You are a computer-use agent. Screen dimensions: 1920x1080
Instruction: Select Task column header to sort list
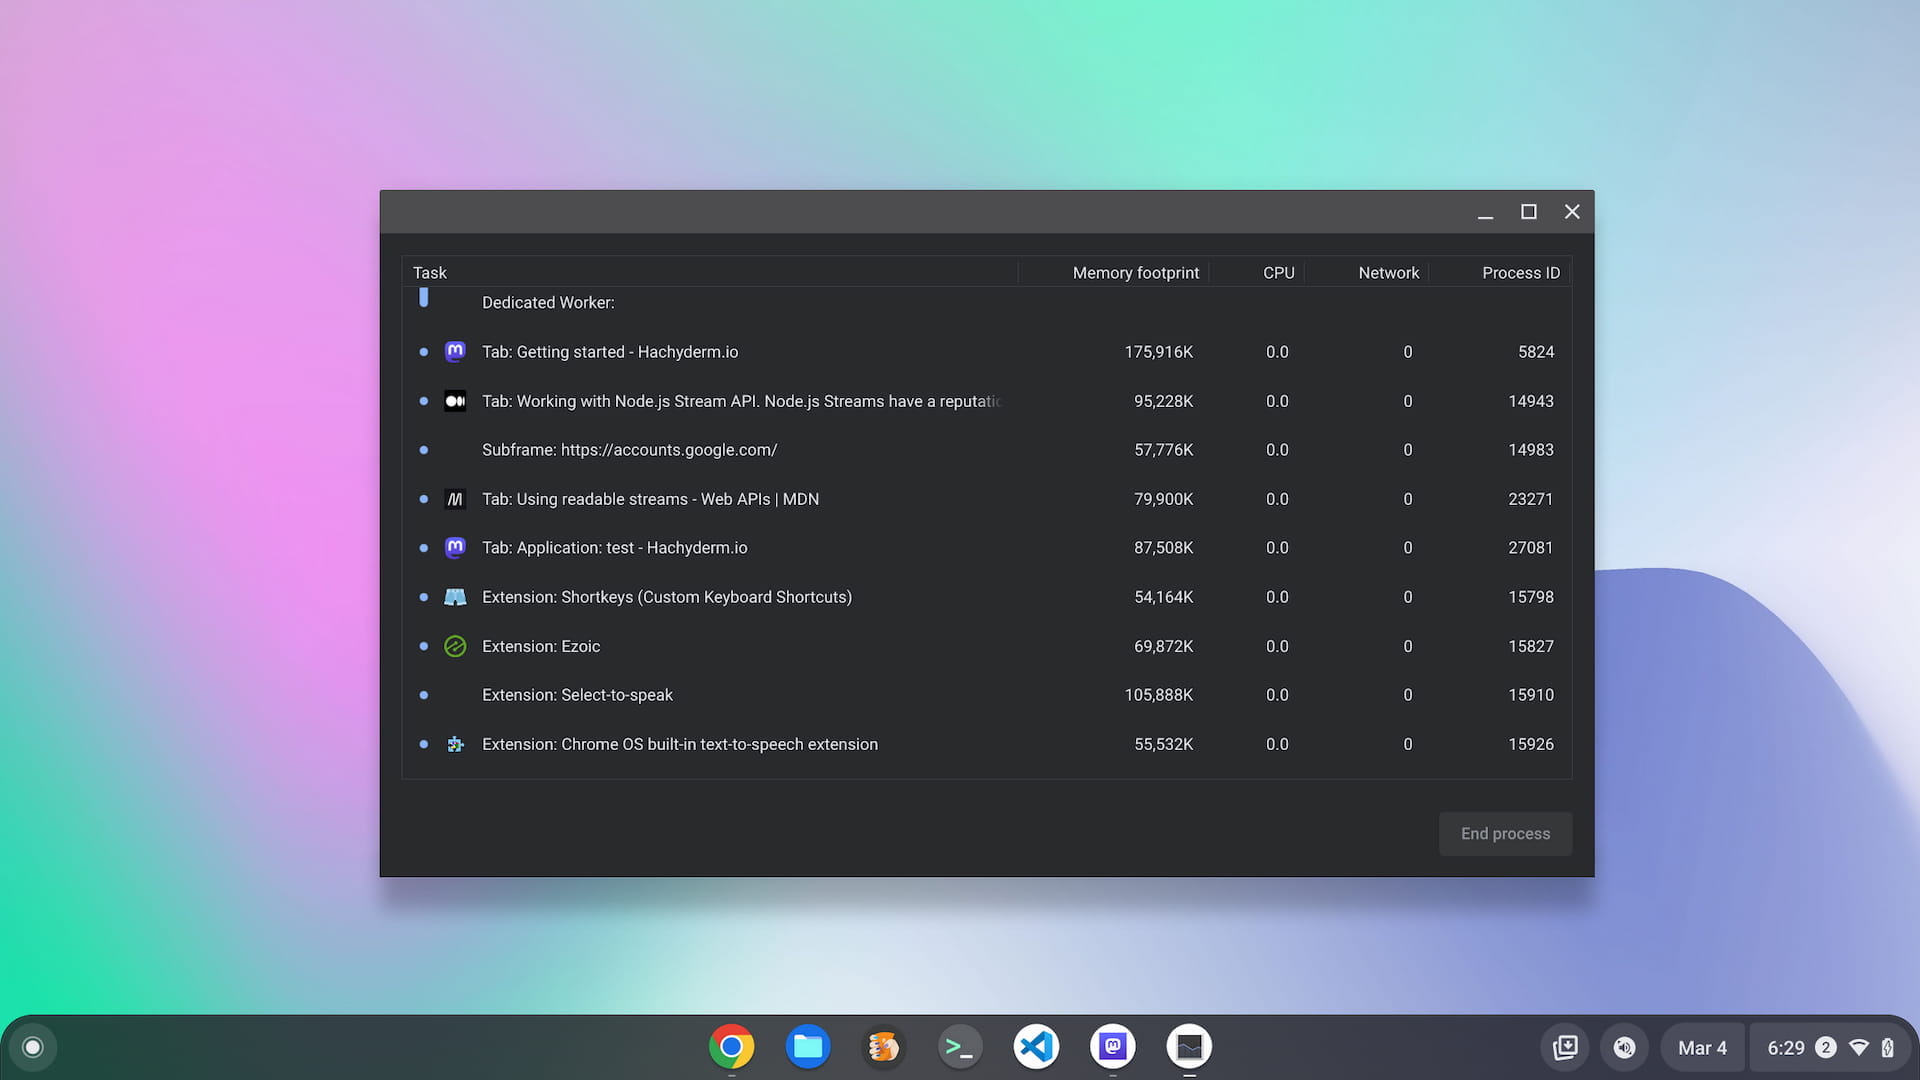(x=429, y=273)
